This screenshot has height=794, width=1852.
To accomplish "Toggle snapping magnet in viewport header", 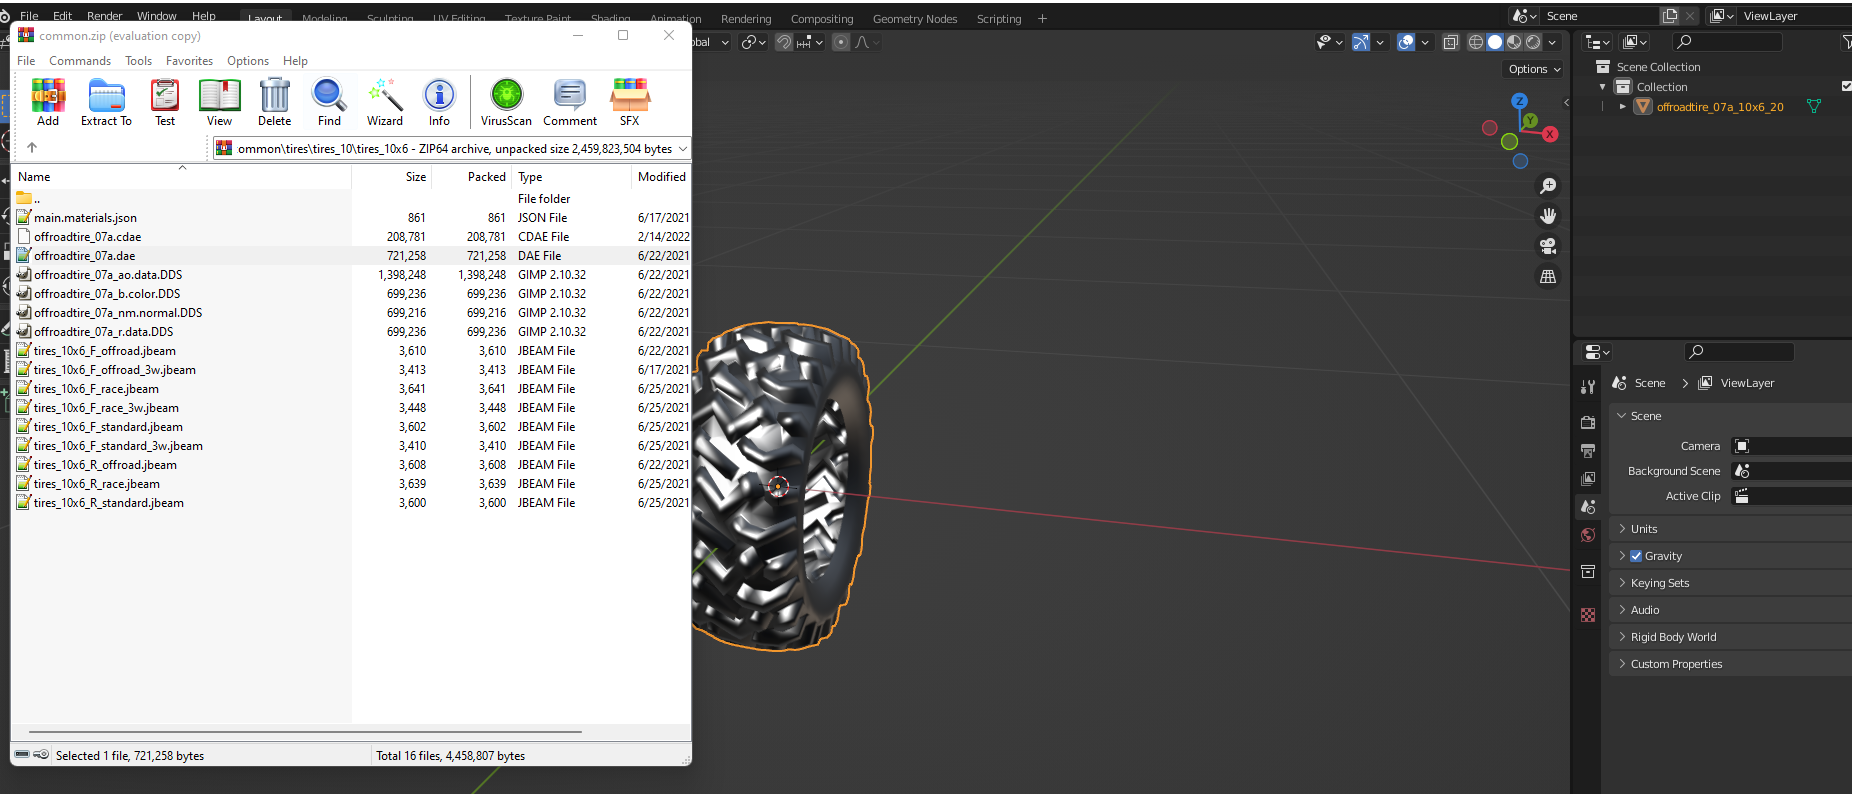I will click(784, 42).
